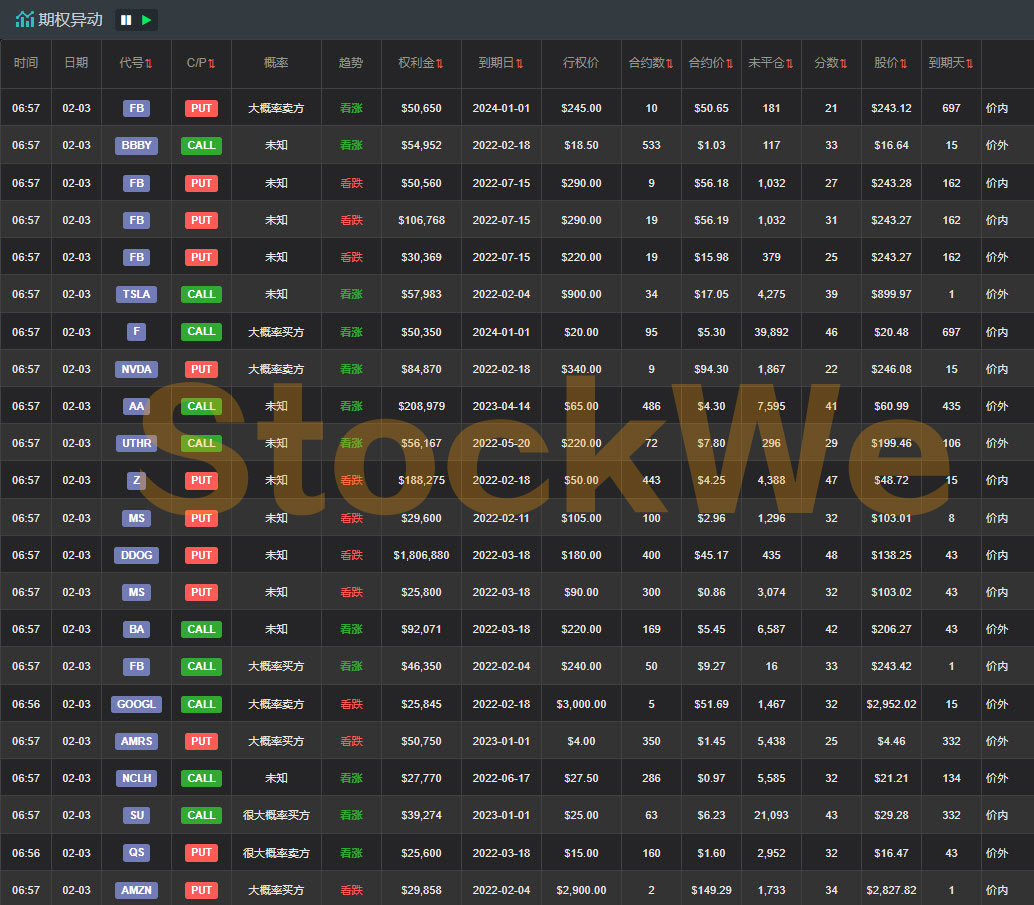Open the DDOG ticker tag
This screenshot has height=905, width=1034.
pyautogui.click(x=137, y=555)
